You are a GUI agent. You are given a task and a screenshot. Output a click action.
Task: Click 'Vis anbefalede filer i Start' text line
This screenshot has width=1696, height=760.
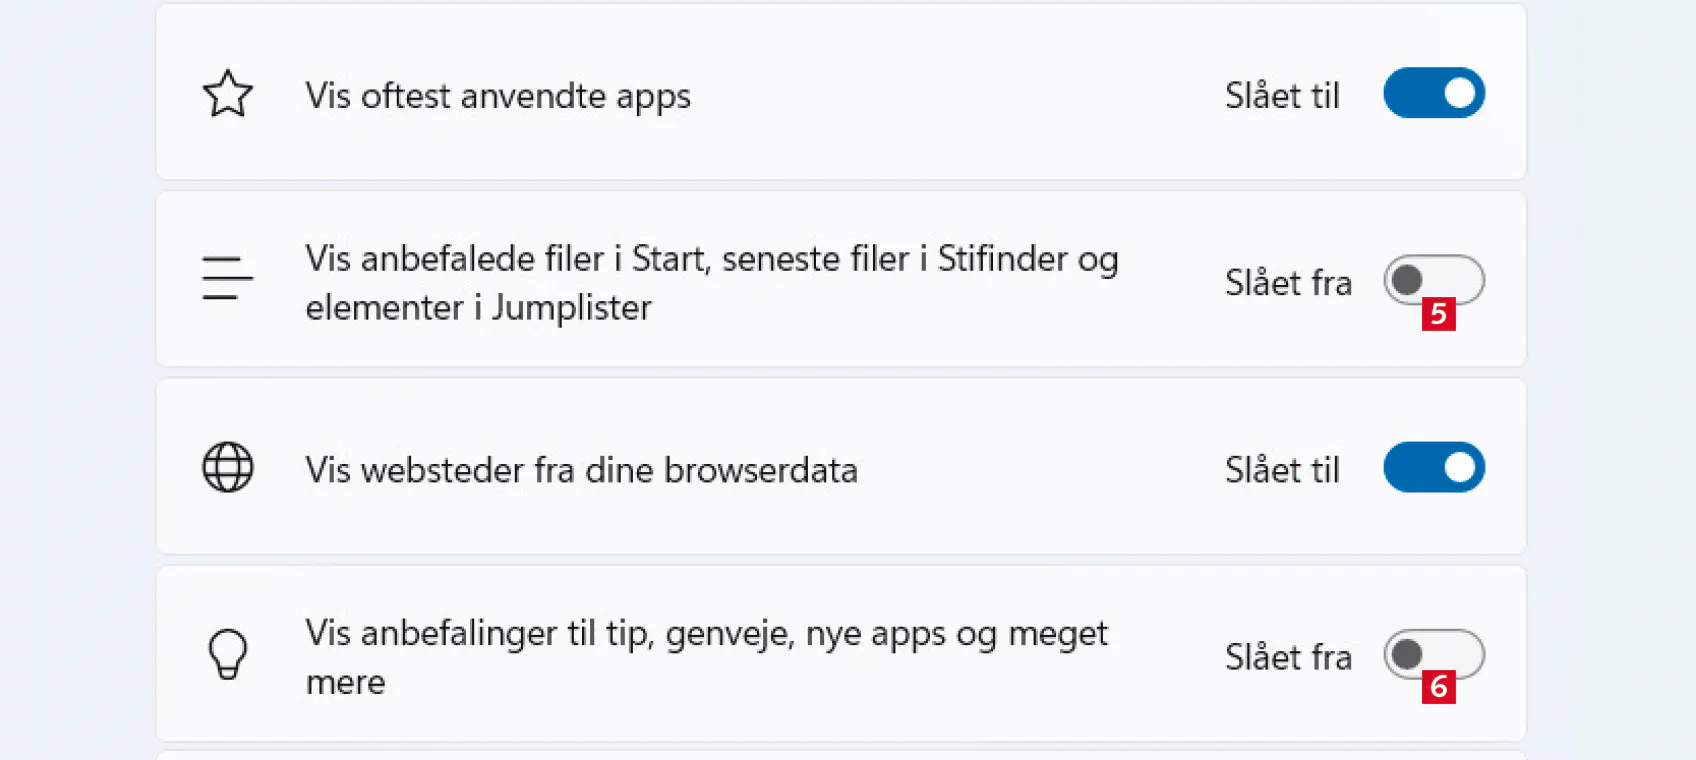pos(711,259)
